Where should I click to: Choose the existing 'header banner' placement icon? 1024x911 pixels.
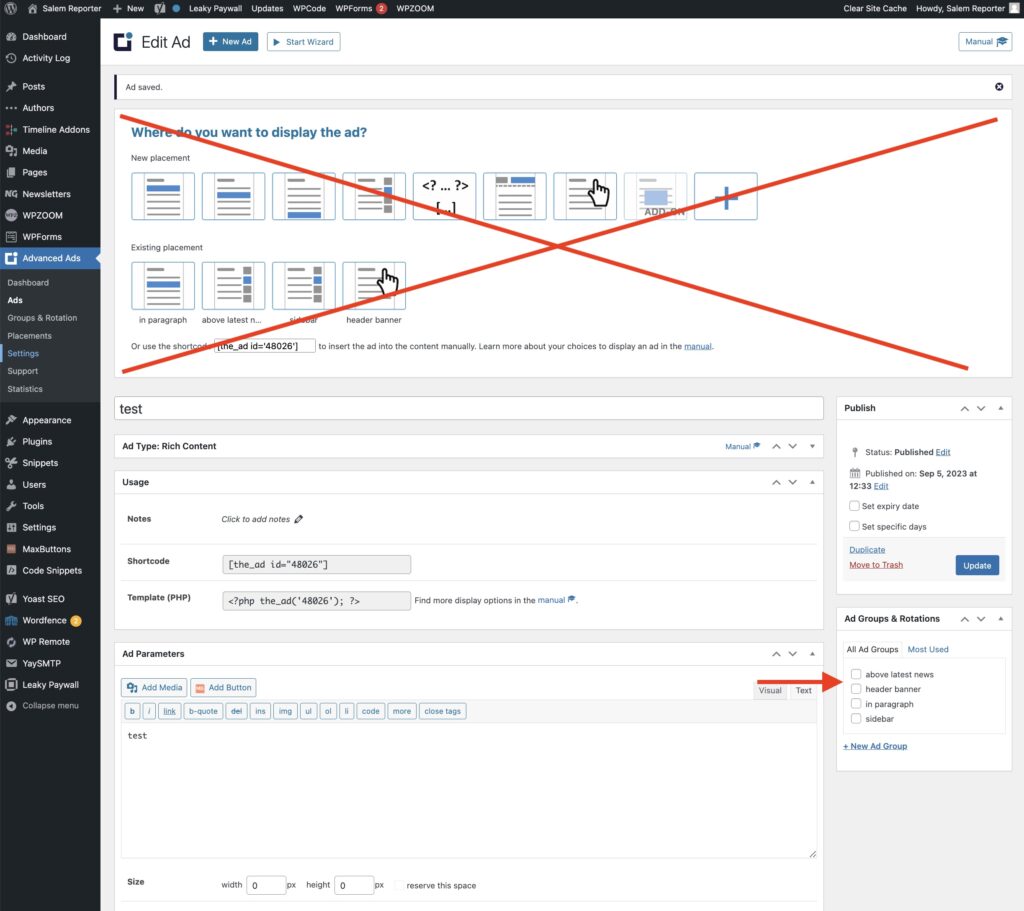pos(374,286)
